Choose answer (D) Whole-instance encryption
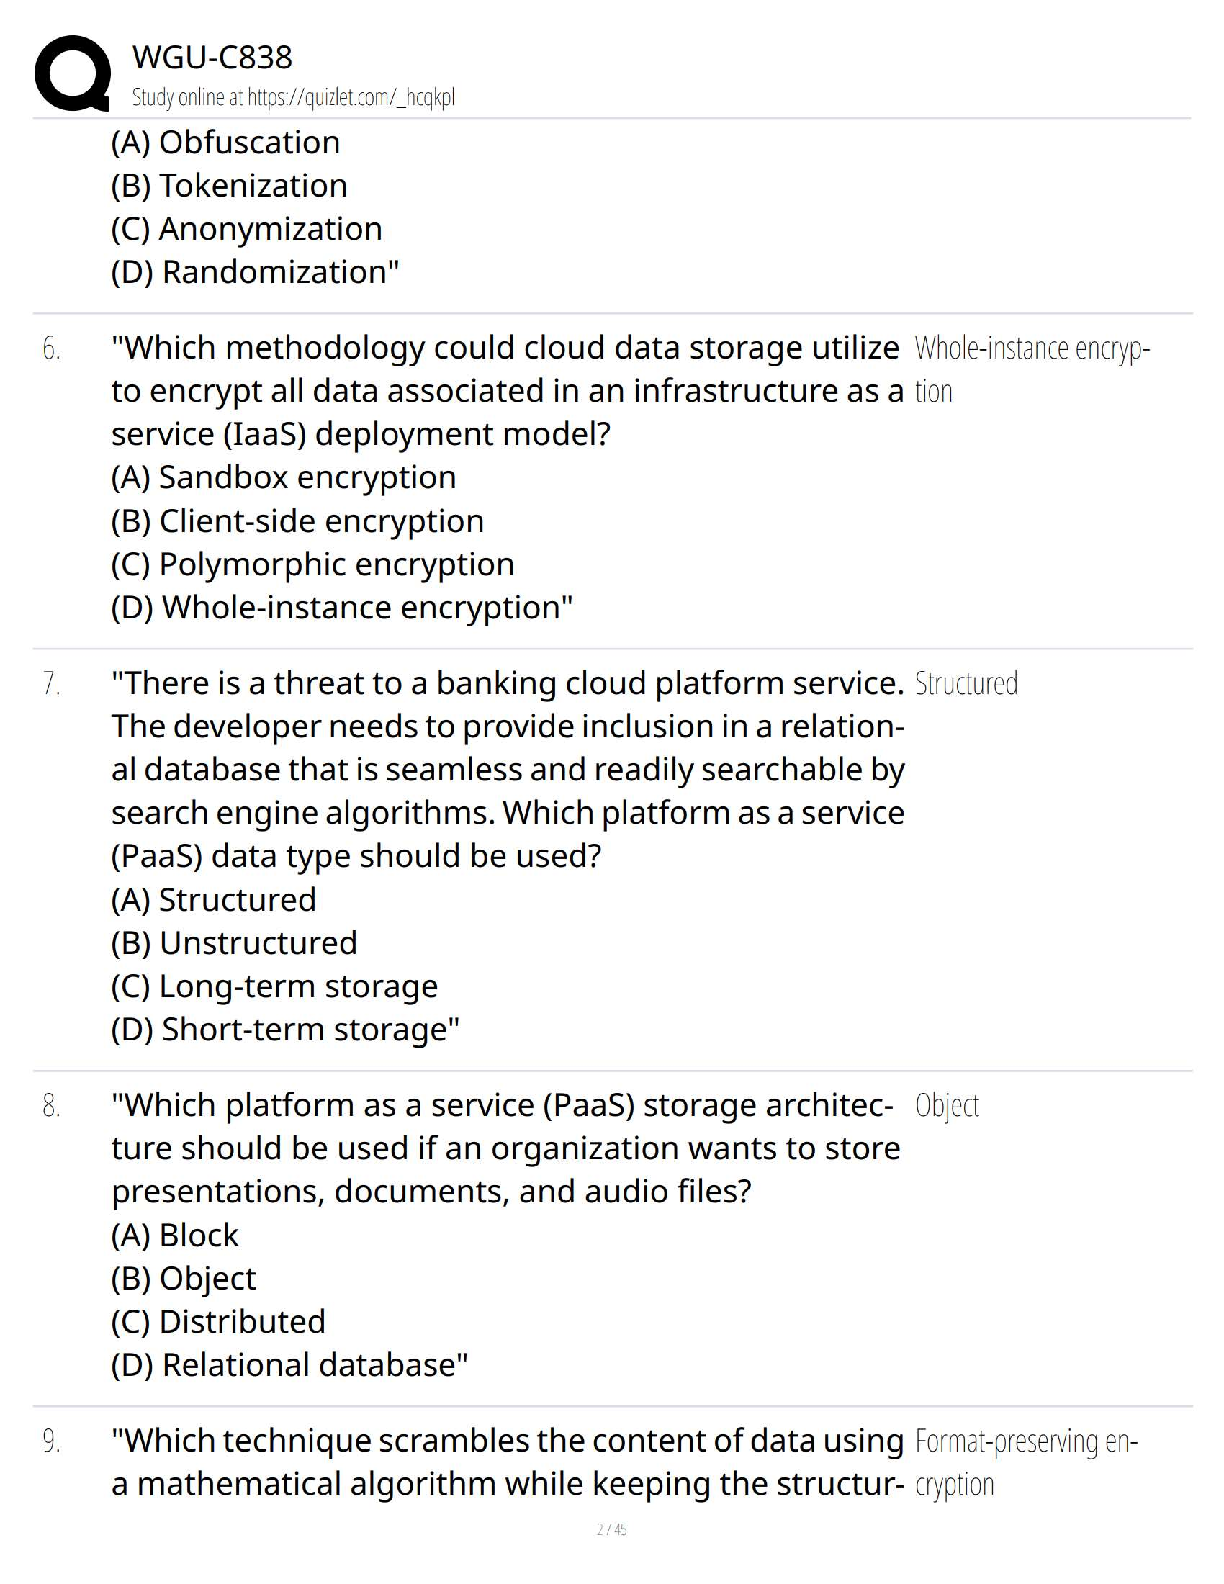 [x=341, y=608]
